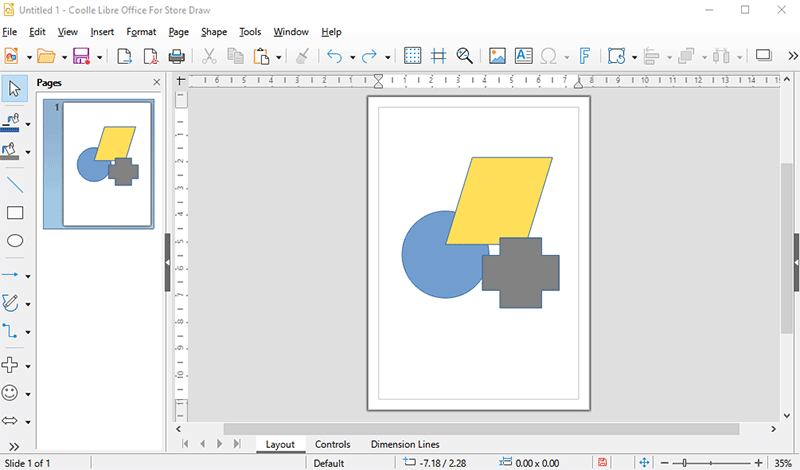Select the page 1 thumbnail in Pages panel
Viewport: 800px width, 470px height.
[107, 163]
